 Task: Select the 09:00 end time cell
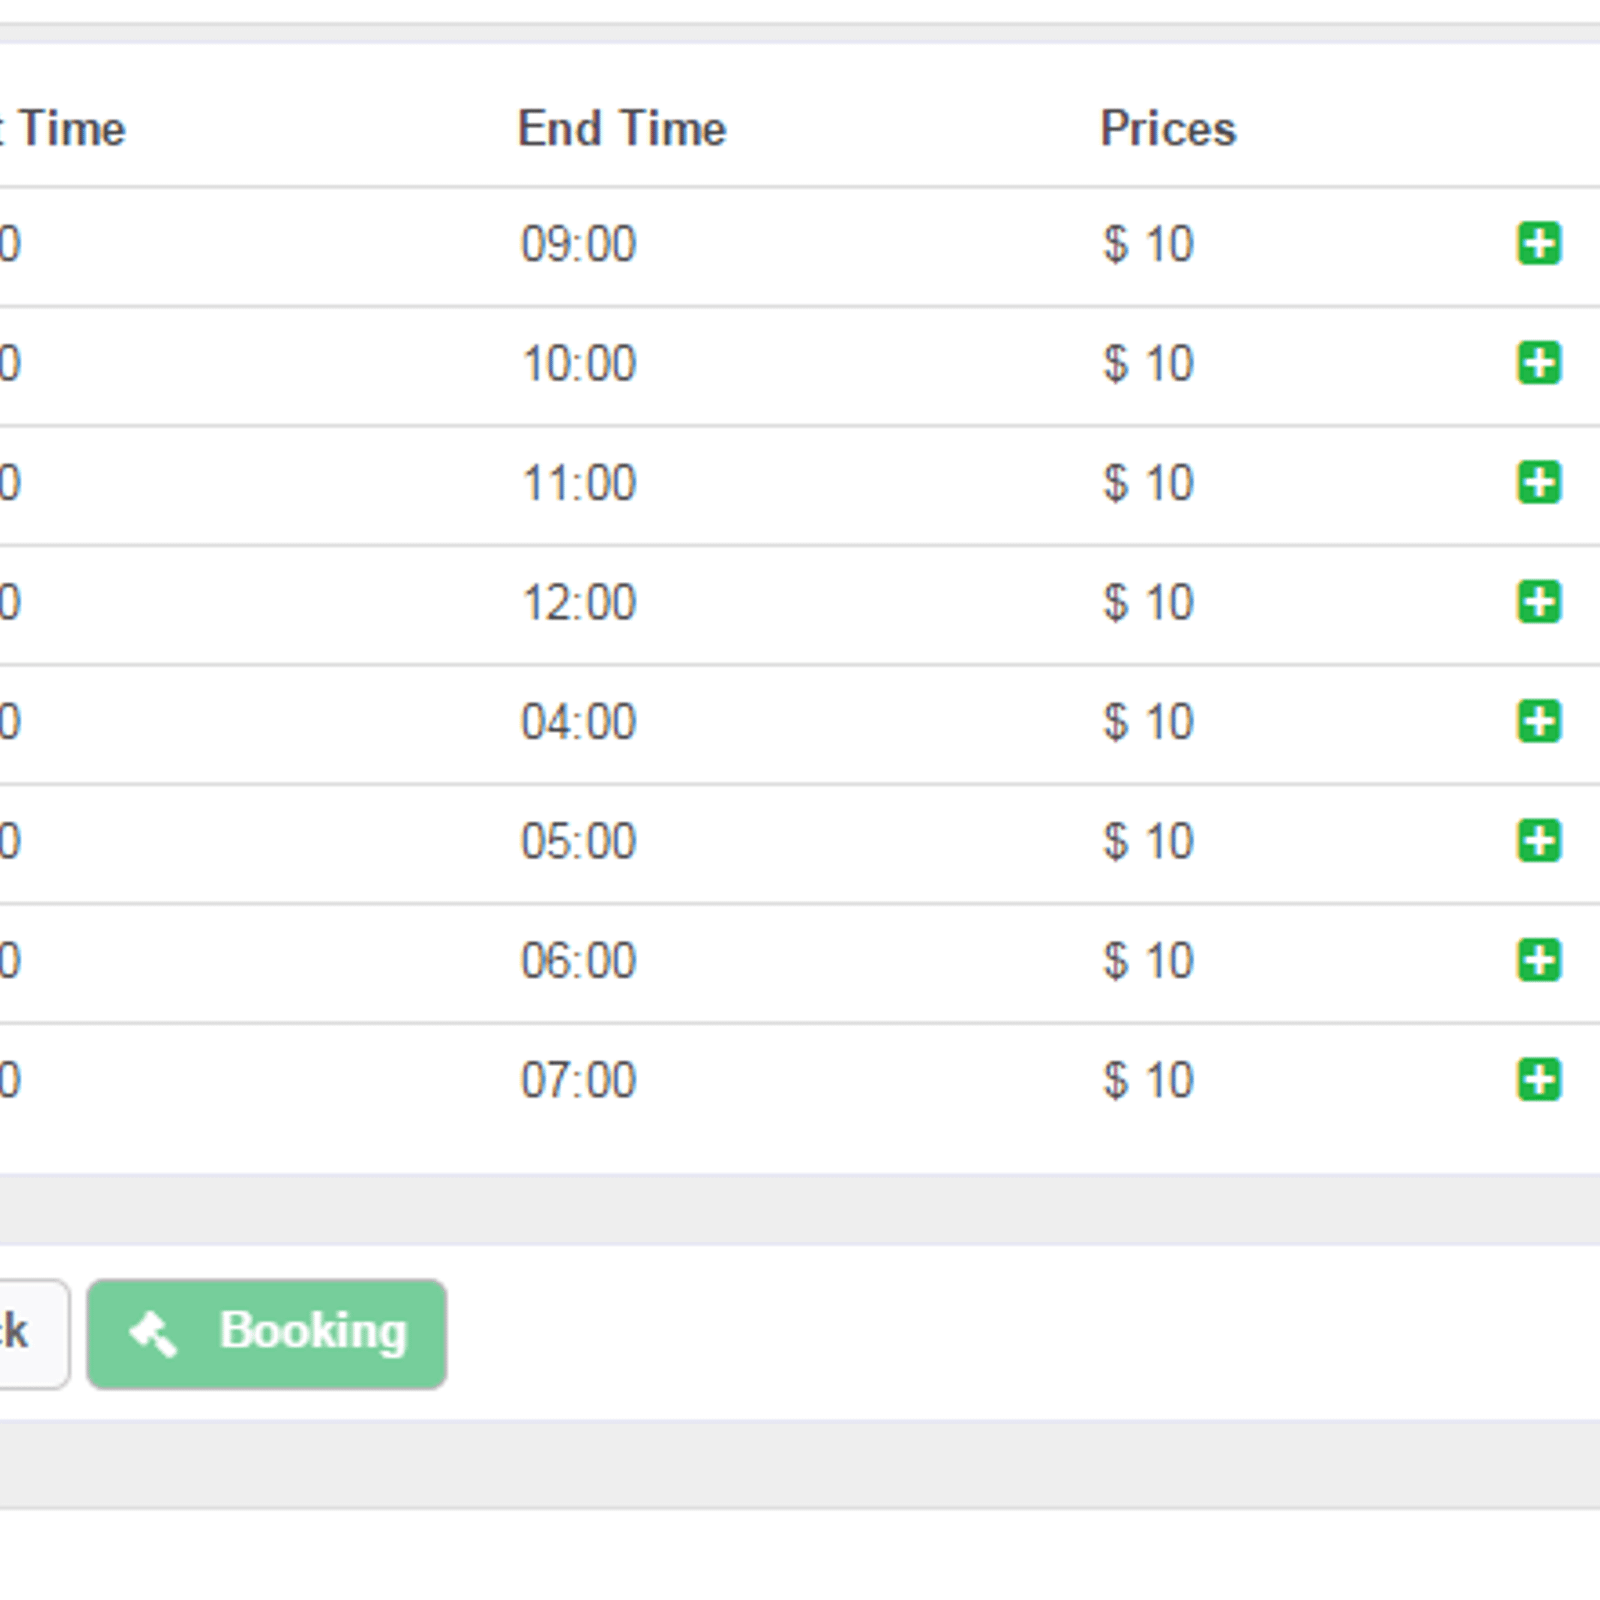tap(578, 245)
